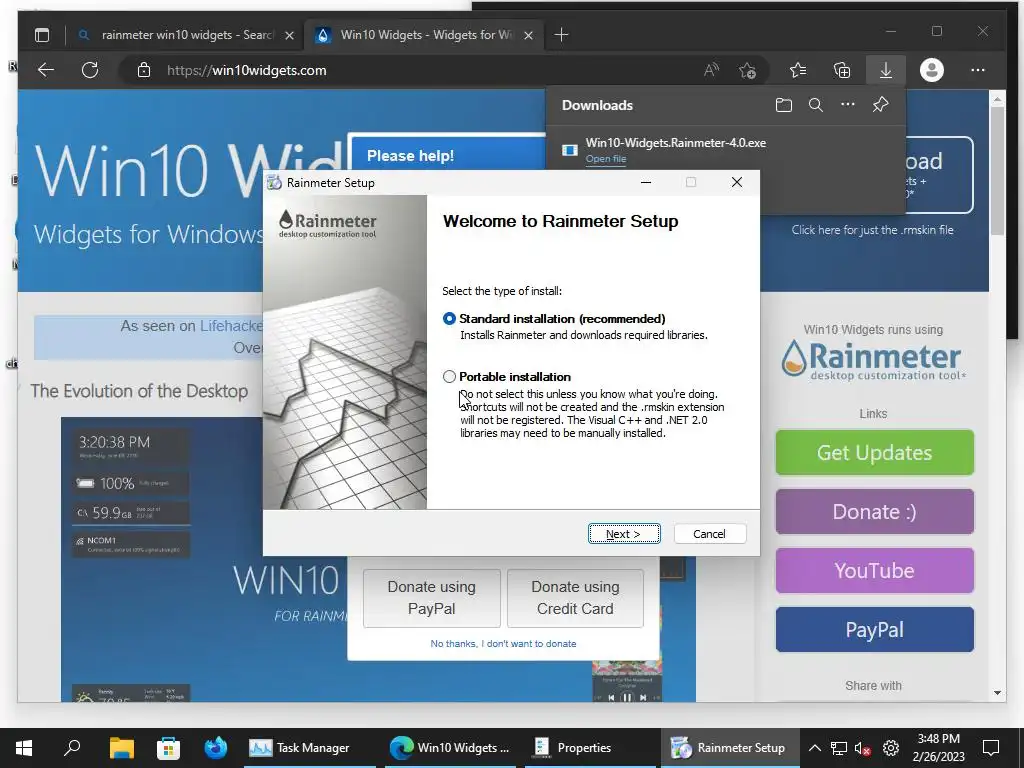The height and width of the screenshot is (768, 1024).
Task: Switch to Task Manager in taskbar
Action: [308, 748]
